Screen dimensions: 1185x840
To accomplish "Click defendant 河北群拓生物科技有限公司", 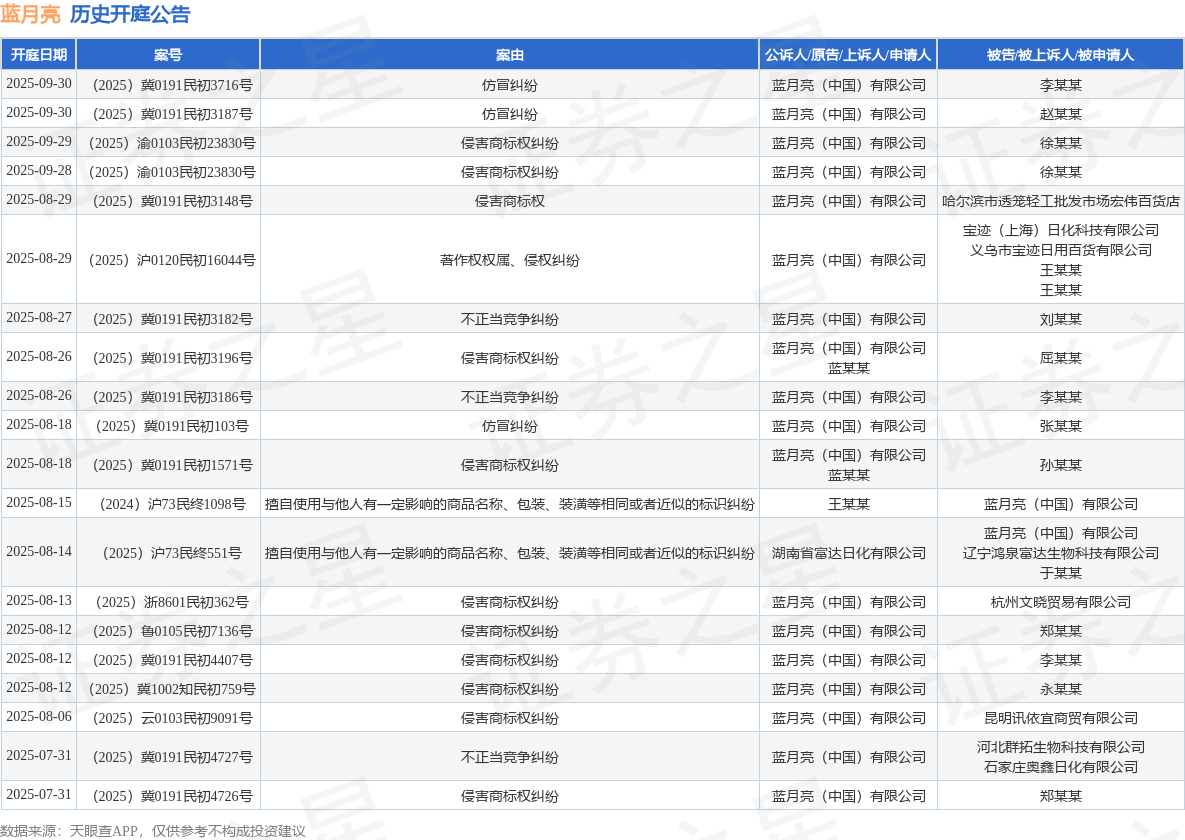I will click(x=1060, y=747).
